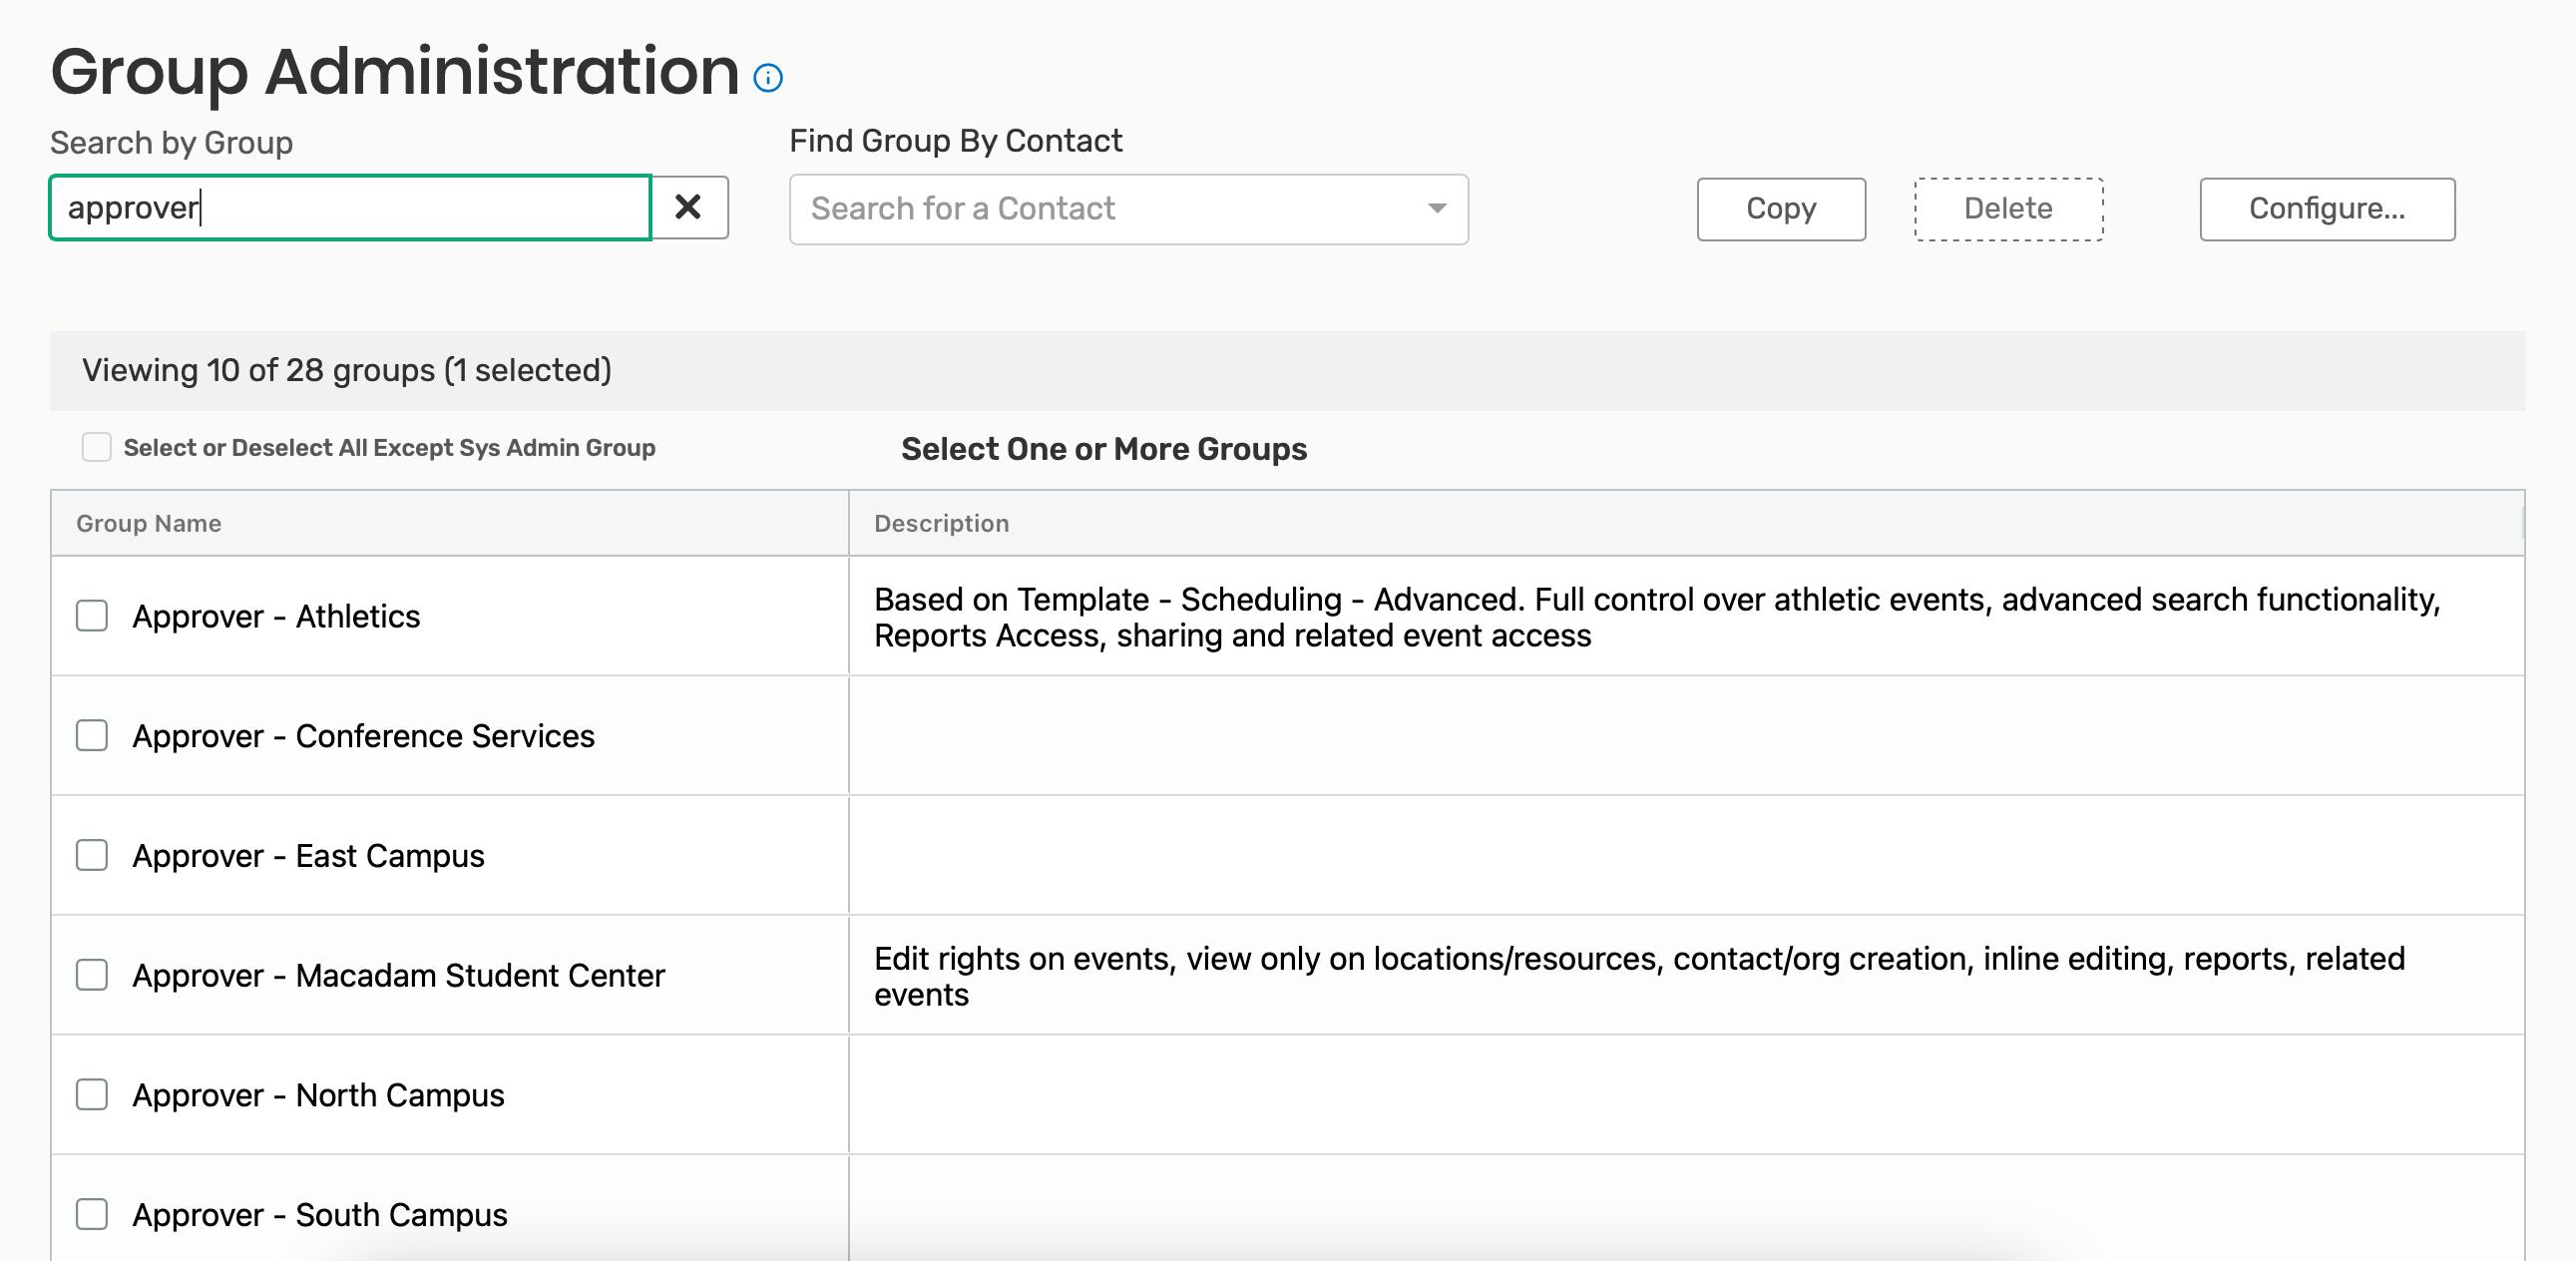Open the Search for a Contact dropdown arrow

1436,208
